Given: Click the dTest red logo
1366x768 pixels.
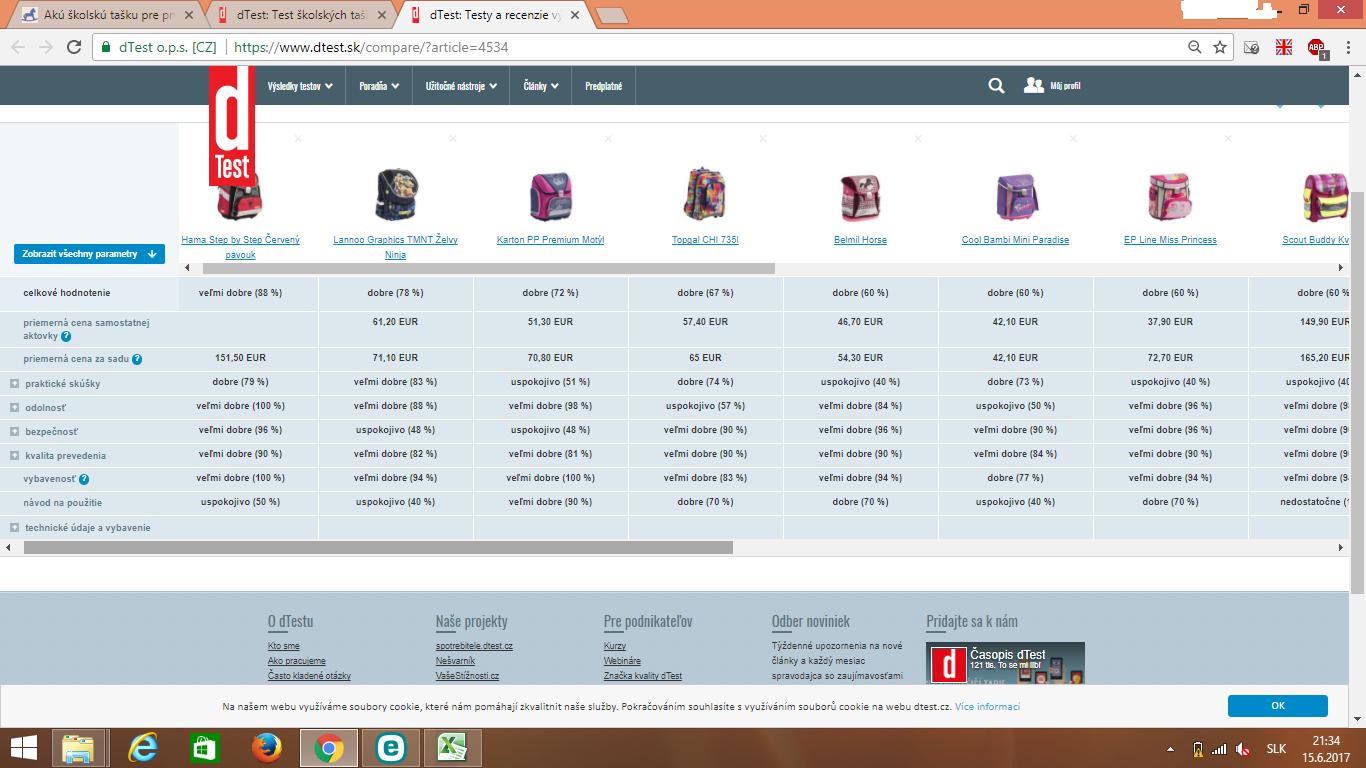Looking at the screenshot, I should pos(232,125).
